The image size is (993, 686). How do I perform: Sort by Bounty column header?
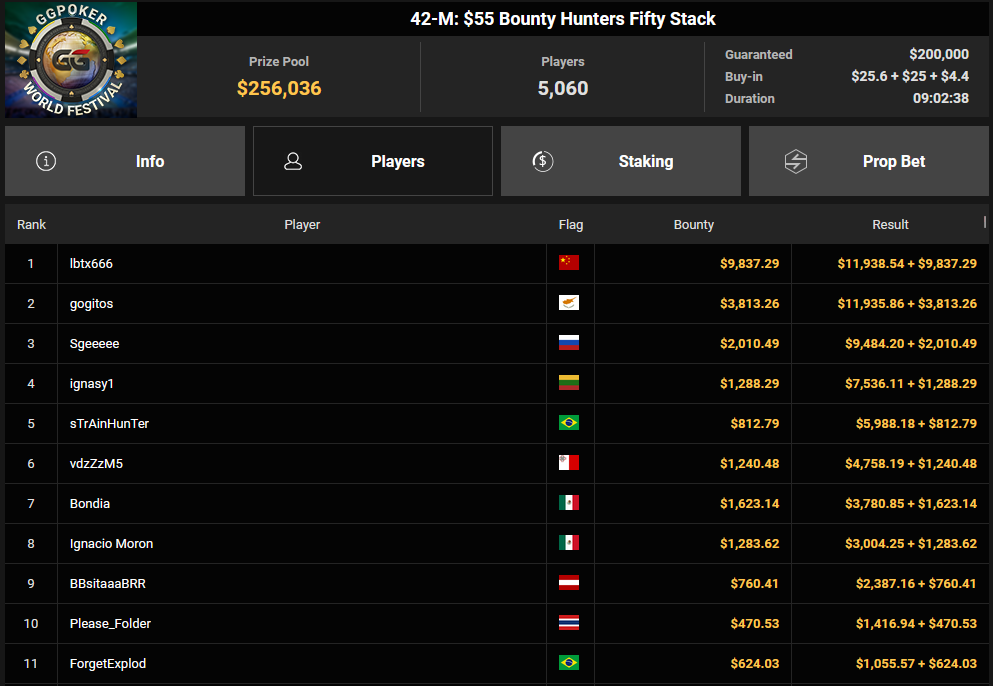point(693,225)
